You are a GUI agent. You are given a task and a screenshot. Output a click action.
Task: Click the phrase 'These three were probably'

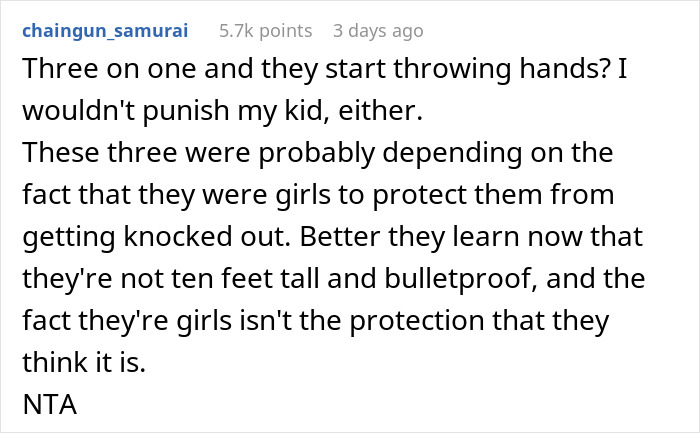click(198, 153)
